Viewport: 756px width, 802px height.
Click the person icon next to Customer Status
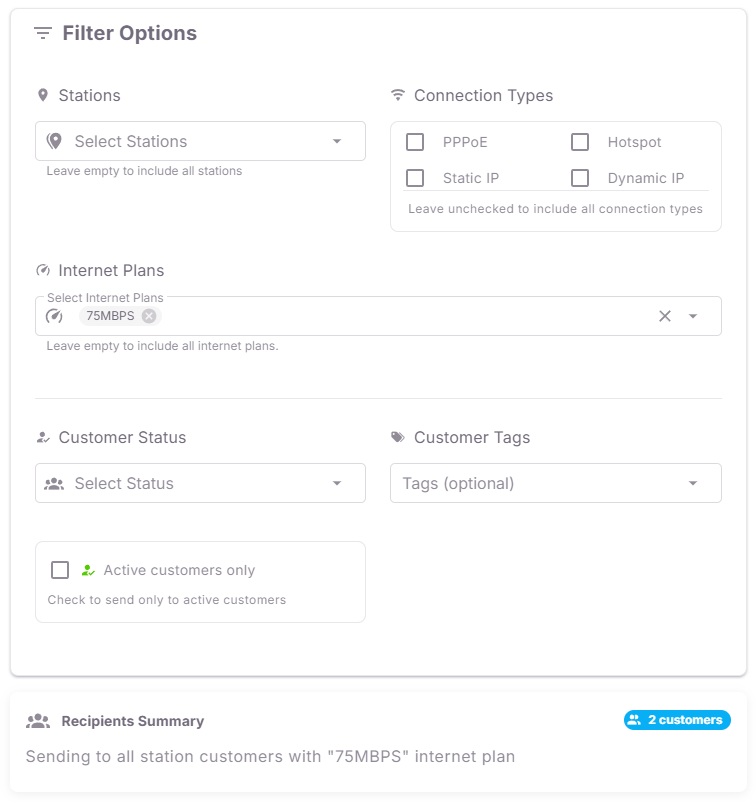click(x=42, y=438)
